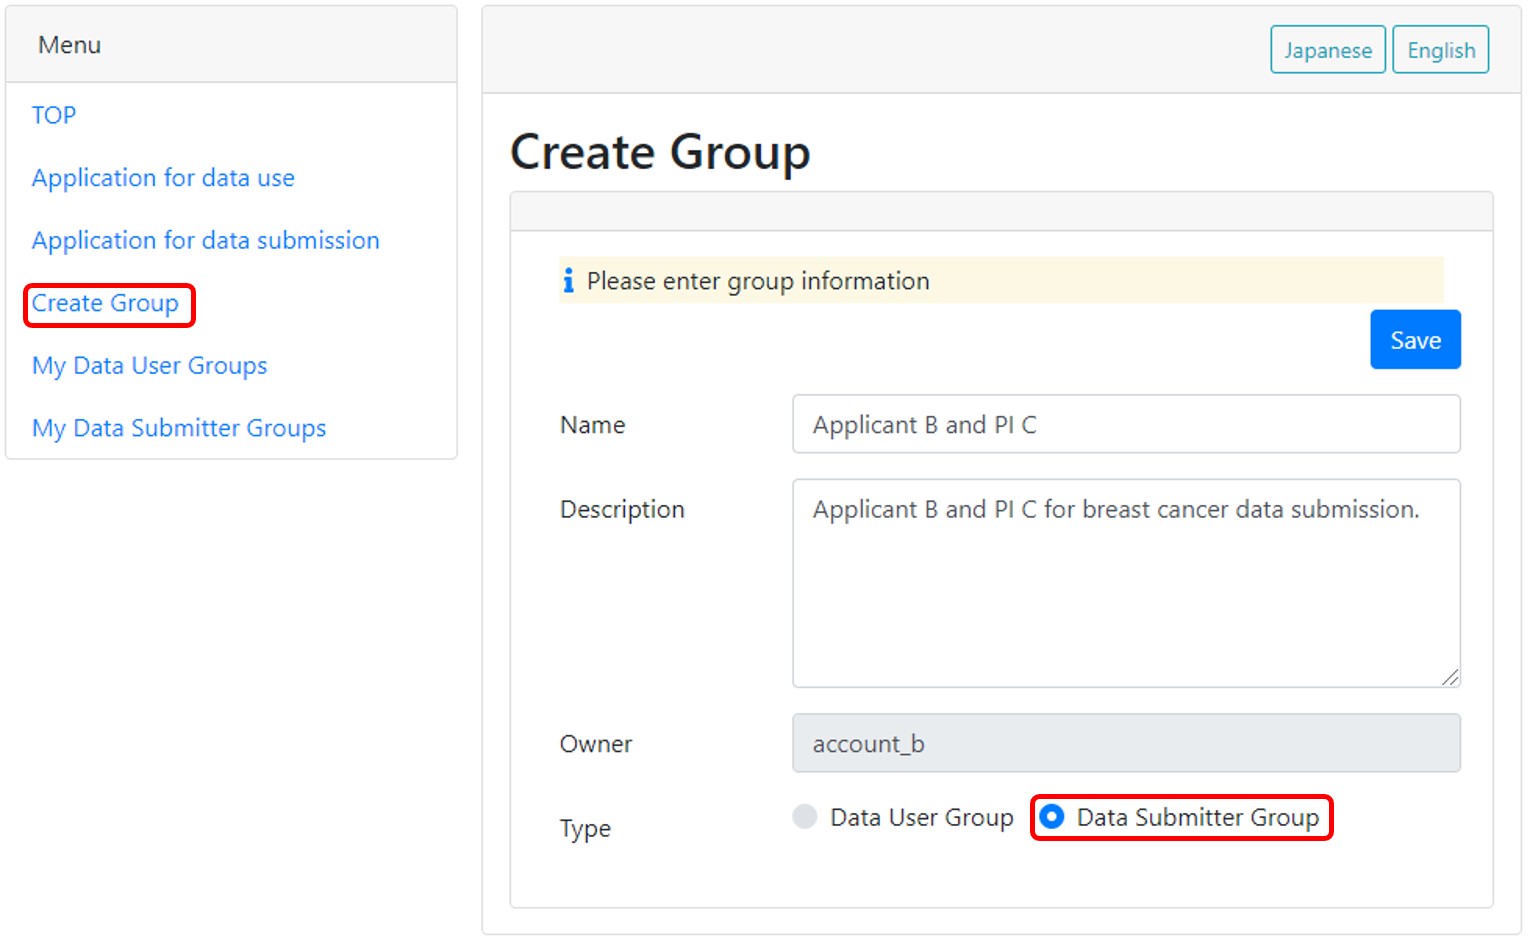The image size is (1530, 943).
Task: Focus the Name input field
Action: [x=1125, y=425]
